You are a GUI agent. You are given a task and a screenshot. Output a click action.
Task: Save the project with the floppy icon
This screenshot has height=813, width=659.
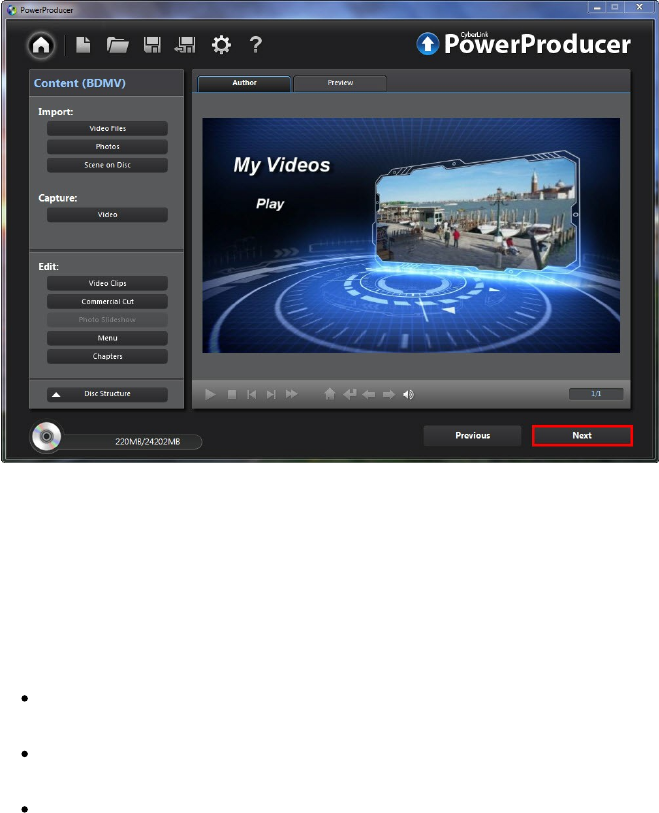pos(152,45)
